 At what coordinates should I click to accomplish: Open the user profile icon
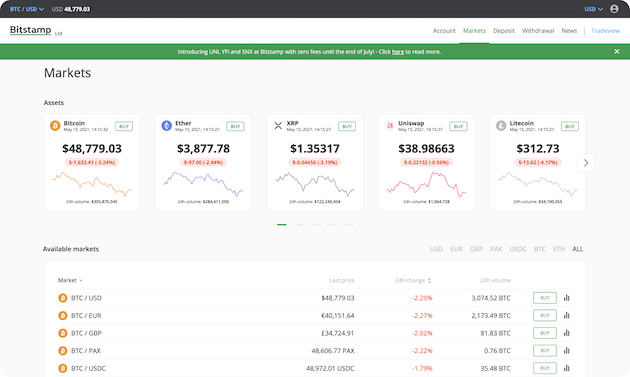(x=614, y=9)
